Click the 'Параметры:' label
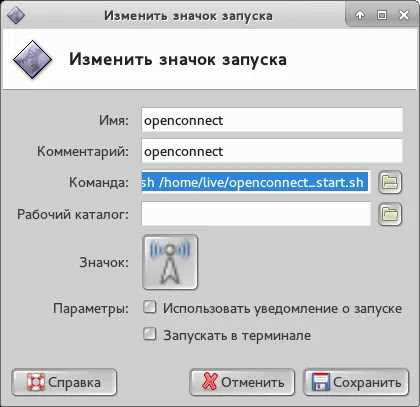 [91, 308]
